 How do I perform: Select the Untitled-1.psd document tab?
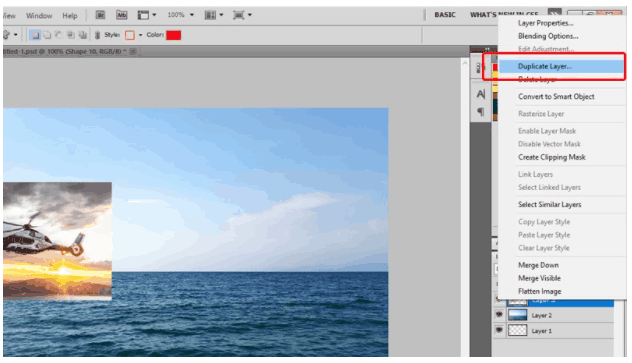pos(64,52)
